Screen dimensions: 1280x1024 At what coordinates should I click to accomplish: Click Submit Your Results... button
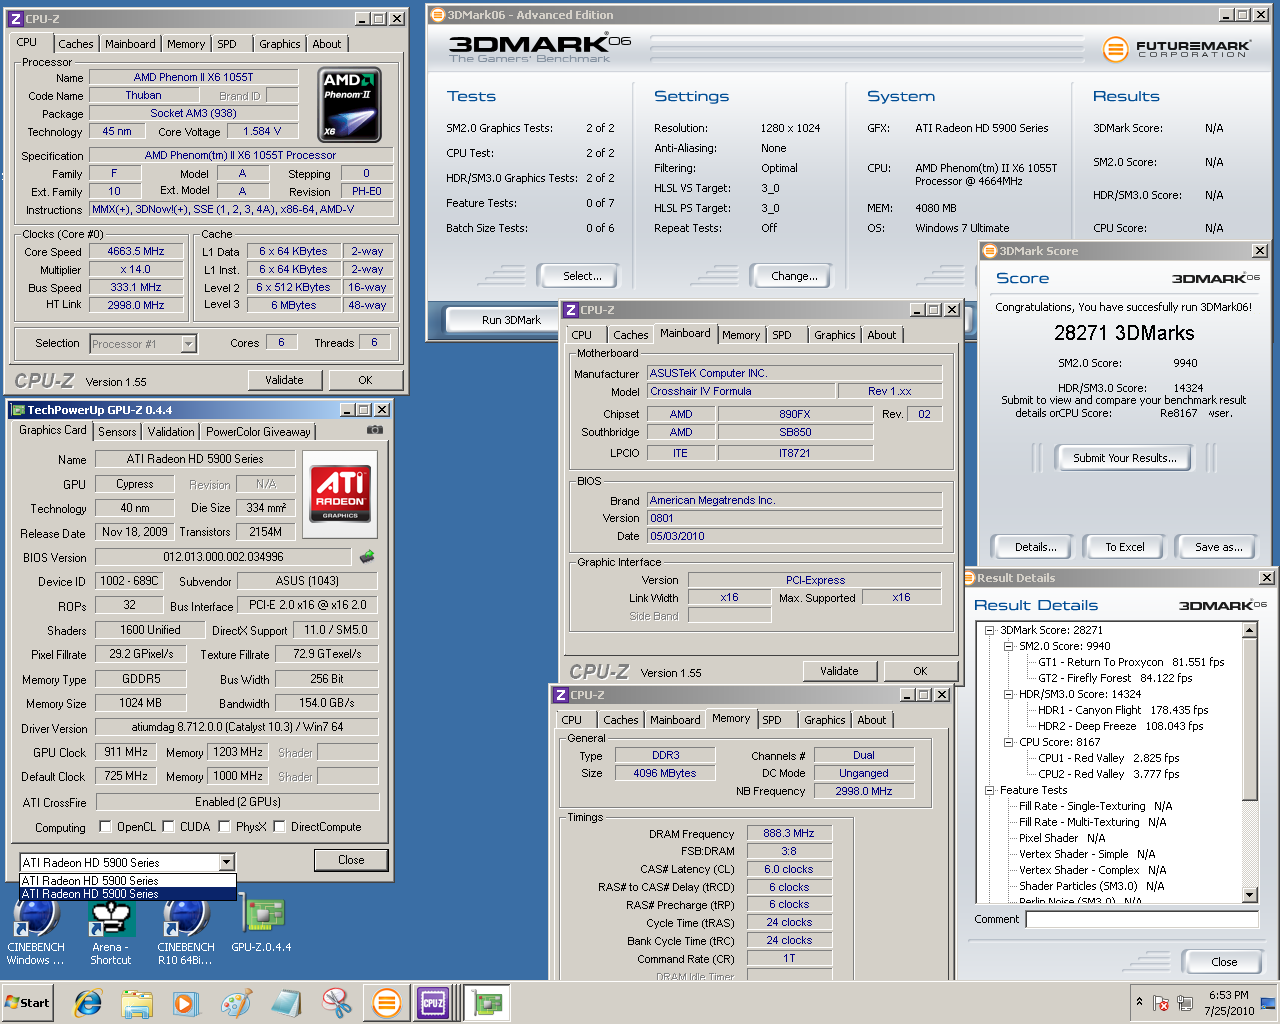point(1124,458)
